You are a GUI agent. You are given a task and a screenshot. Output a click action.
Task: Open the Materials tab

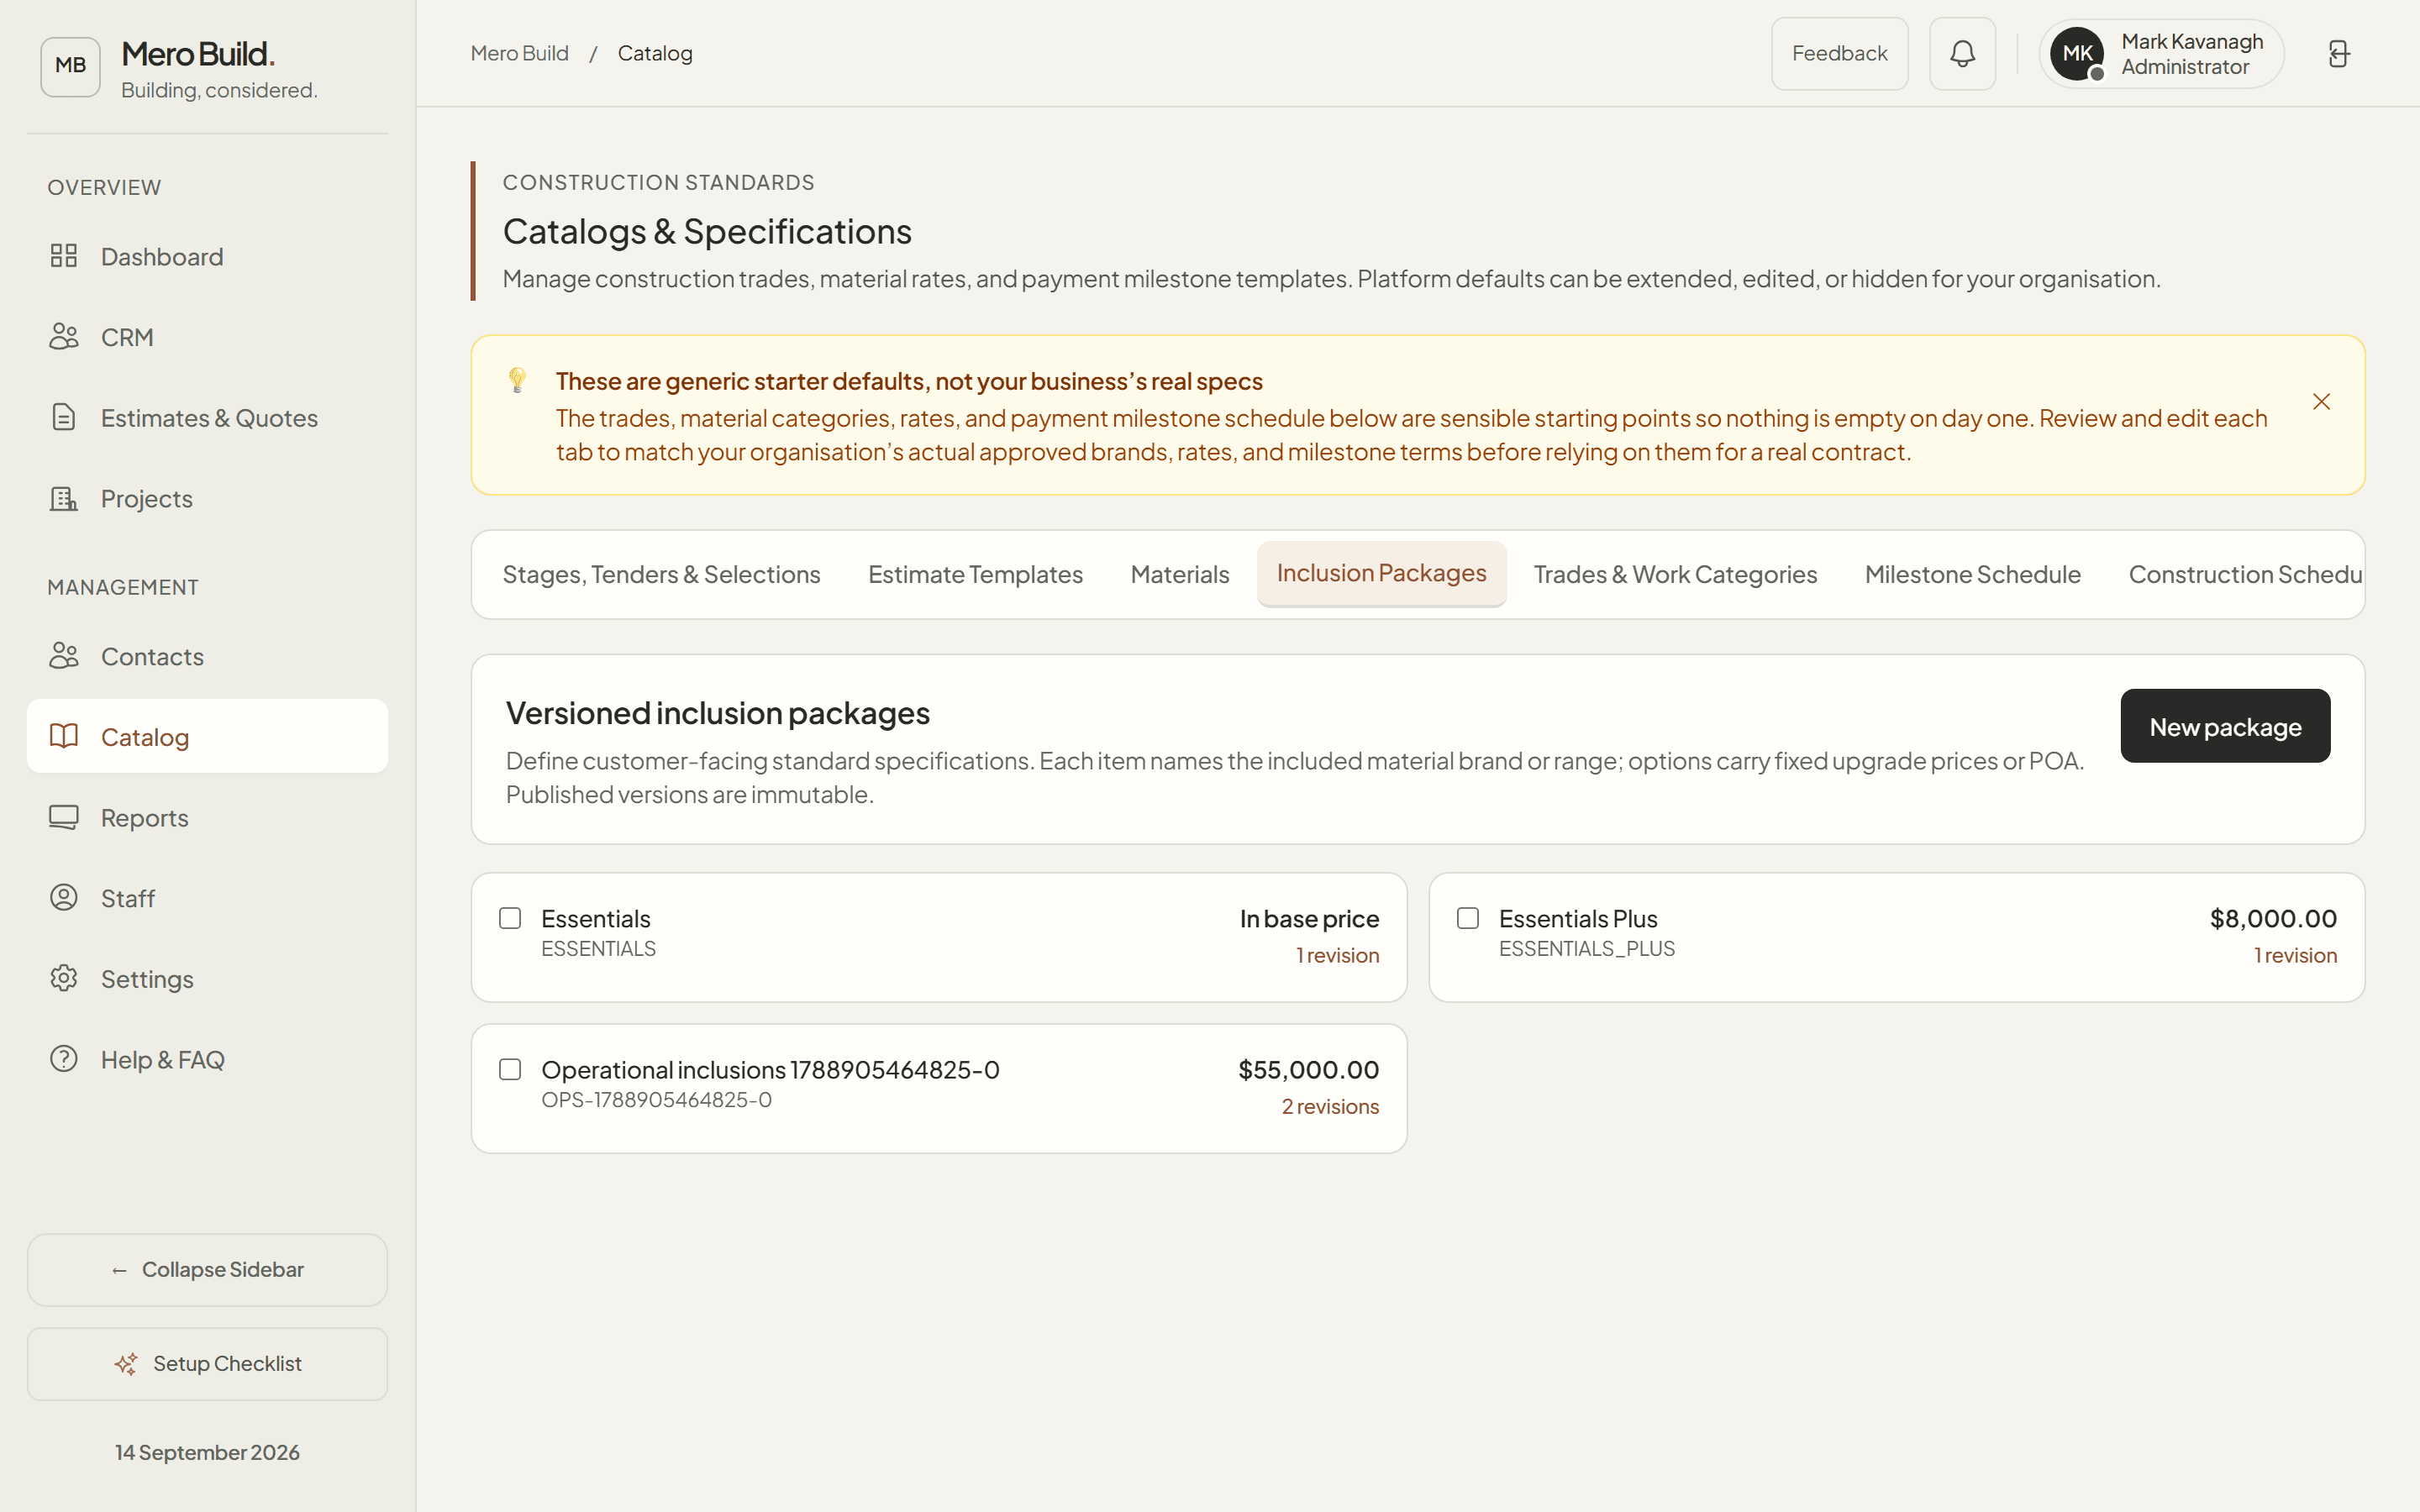(1180, 575)
